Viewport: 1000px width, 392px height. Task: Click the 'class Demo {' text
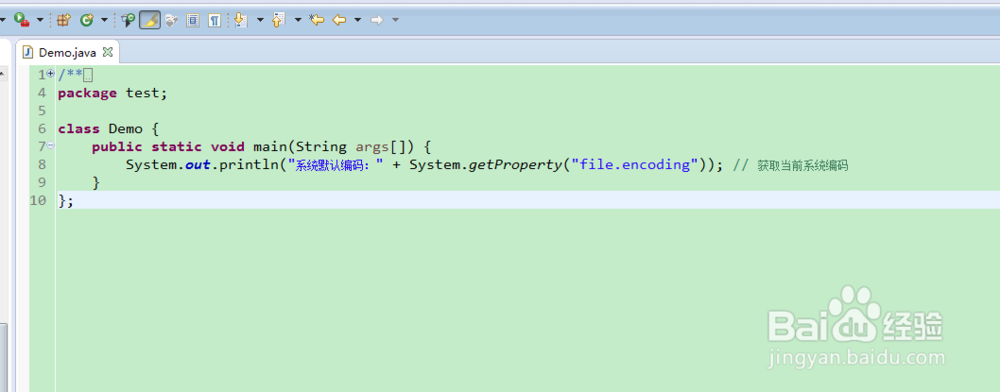(108, 129)
